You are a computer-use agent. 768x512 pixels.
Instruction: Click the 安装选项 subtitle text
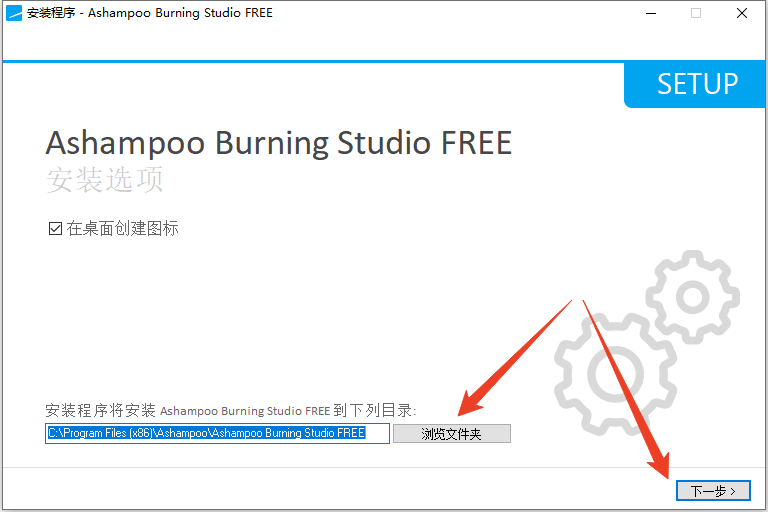pyautogui.click(x=105, y=180)
